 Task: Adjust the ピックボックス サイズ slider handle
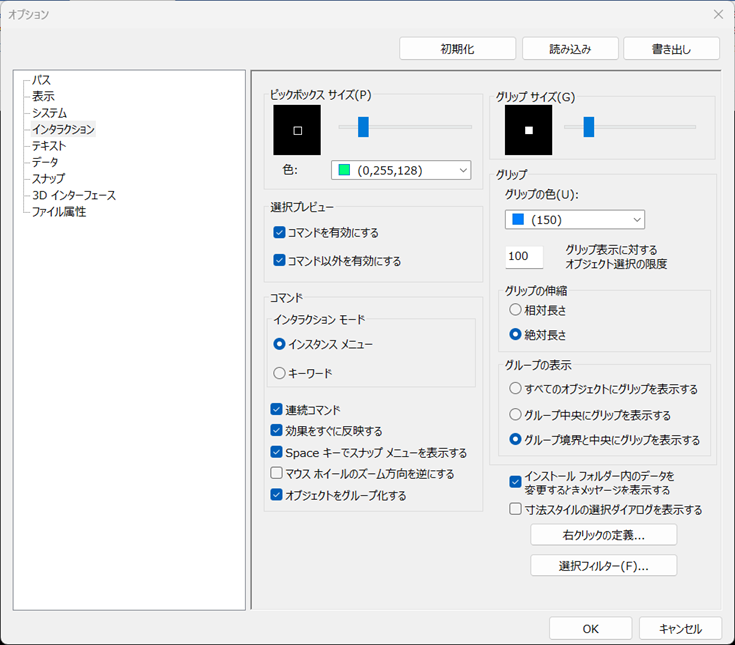click(363, 127)
